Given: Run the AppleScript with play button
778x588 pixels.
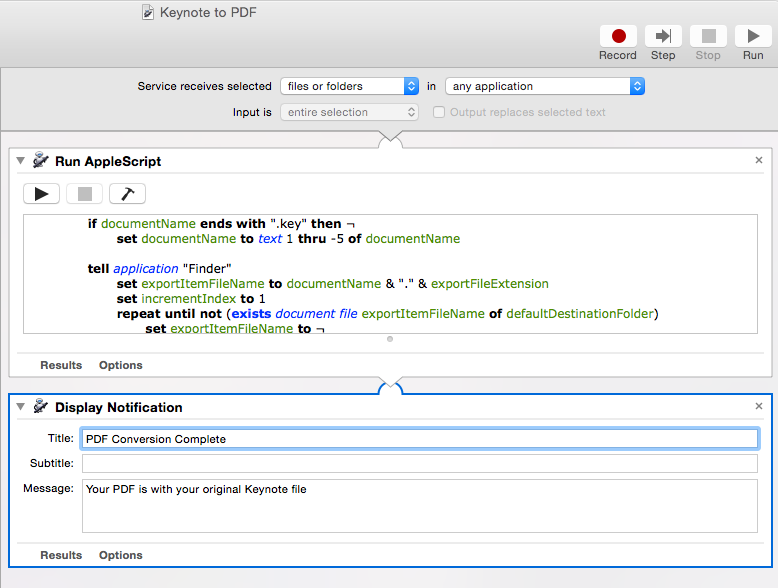Looking at the screenshot, I should (x=42, y=194).
